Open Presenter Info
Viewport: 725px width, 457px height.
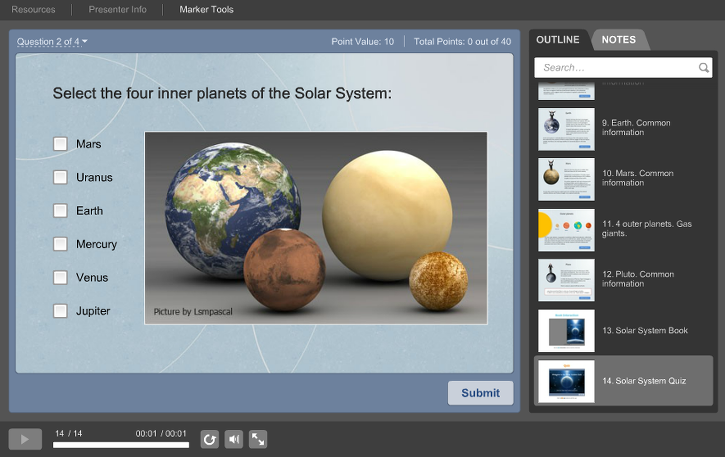tap(117, 9)
